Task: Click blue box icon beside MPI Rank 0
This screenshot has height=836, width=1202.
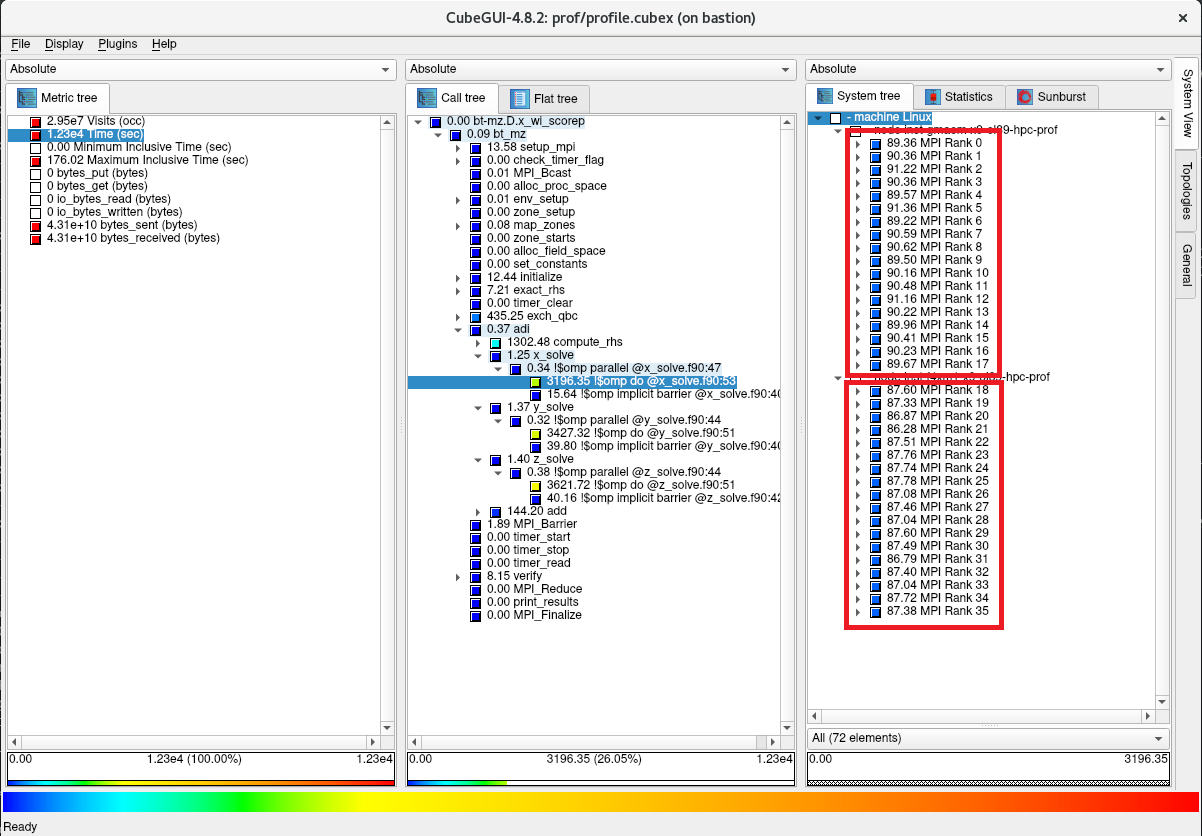Action: point(876,143)
